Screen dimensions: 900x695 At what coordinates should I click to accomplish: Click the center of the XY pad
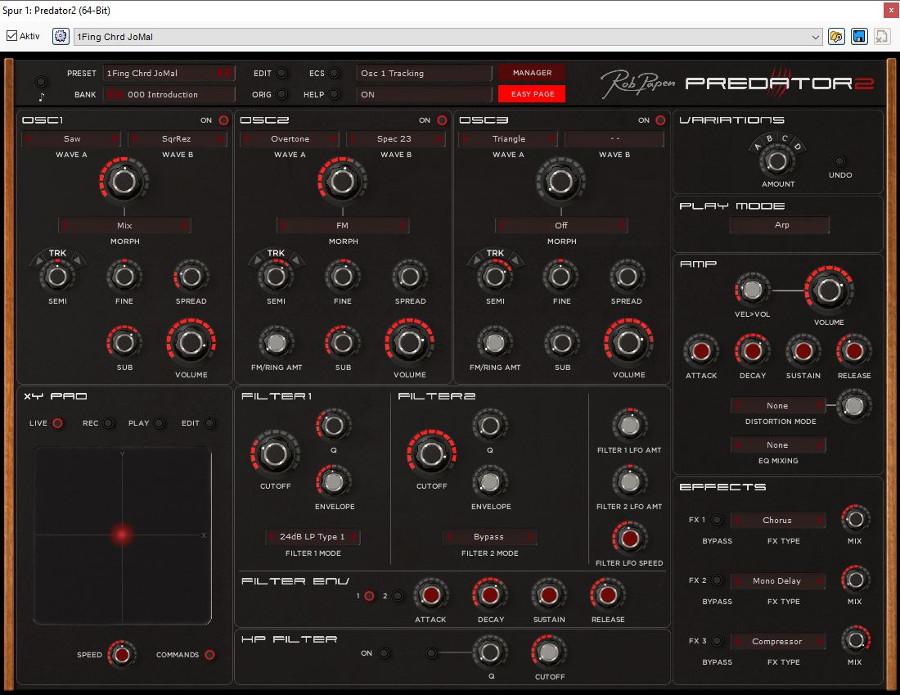[122, 535]
